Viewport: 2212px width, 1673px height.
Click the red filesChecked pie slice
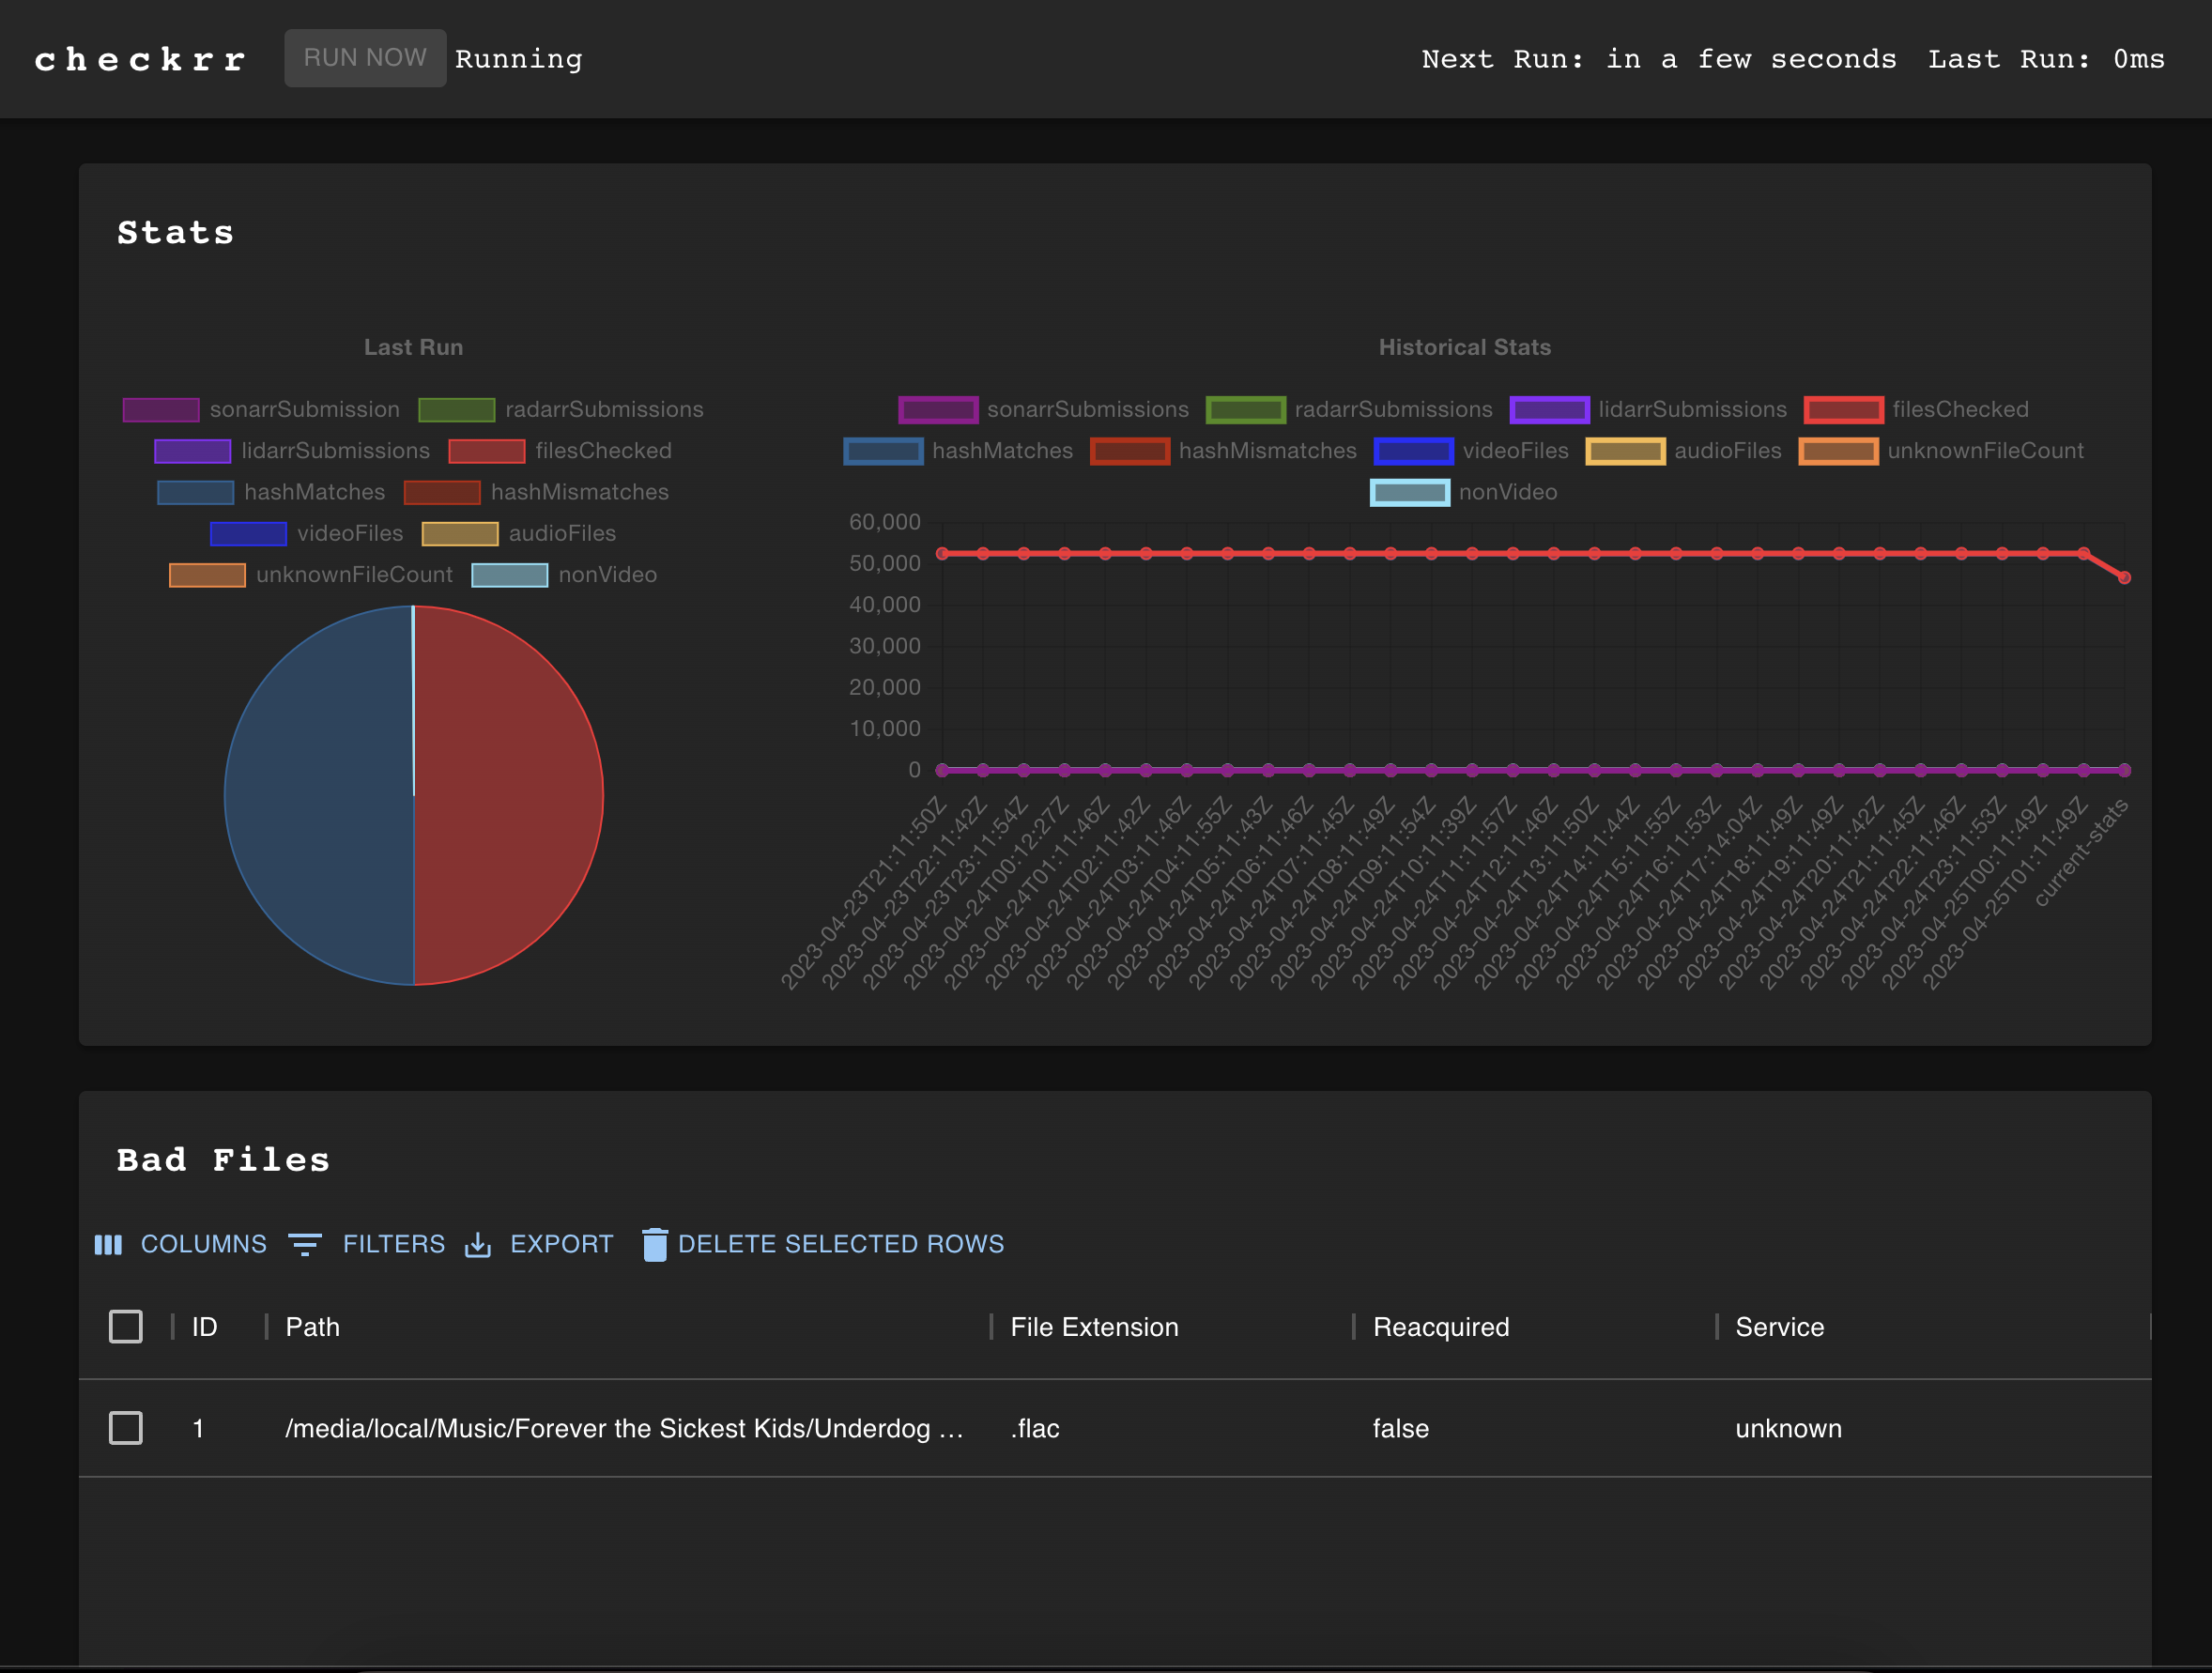coord(510,795)
